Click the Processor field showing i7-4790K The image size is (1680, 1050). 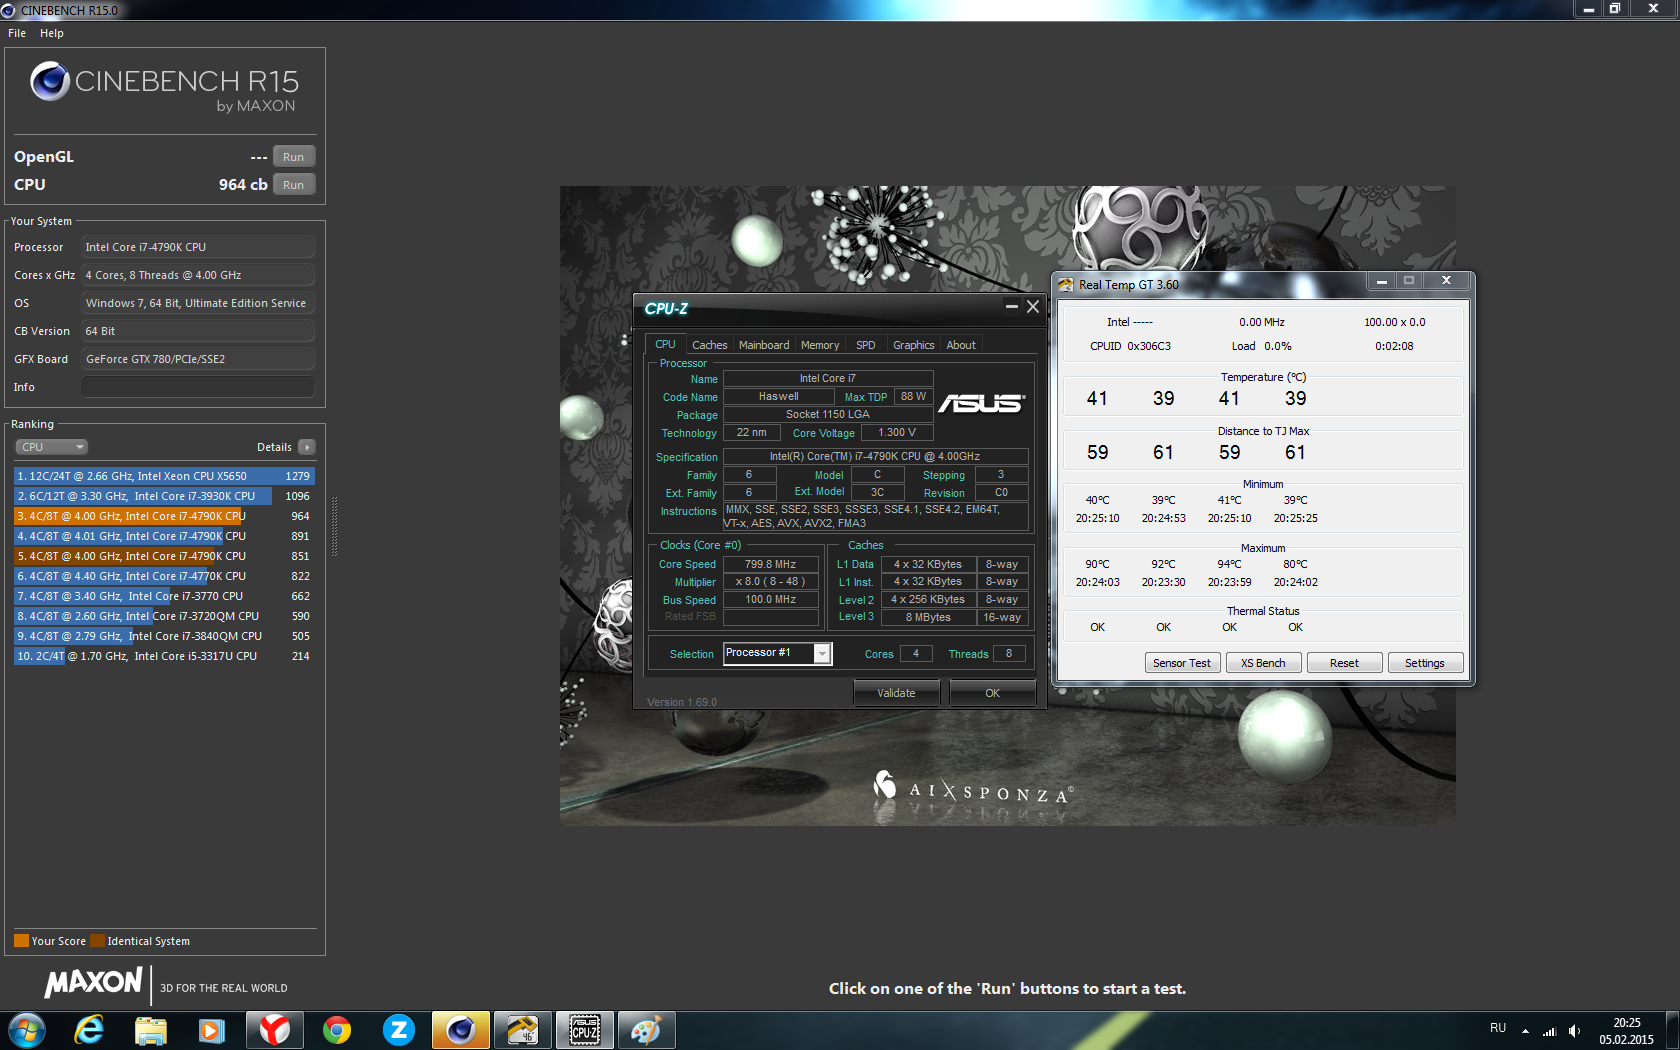[198, 247]
